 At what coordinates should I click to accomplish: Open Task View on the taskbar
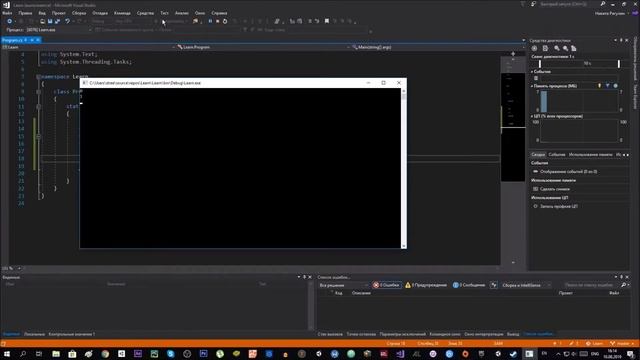[x=39, y=354]
